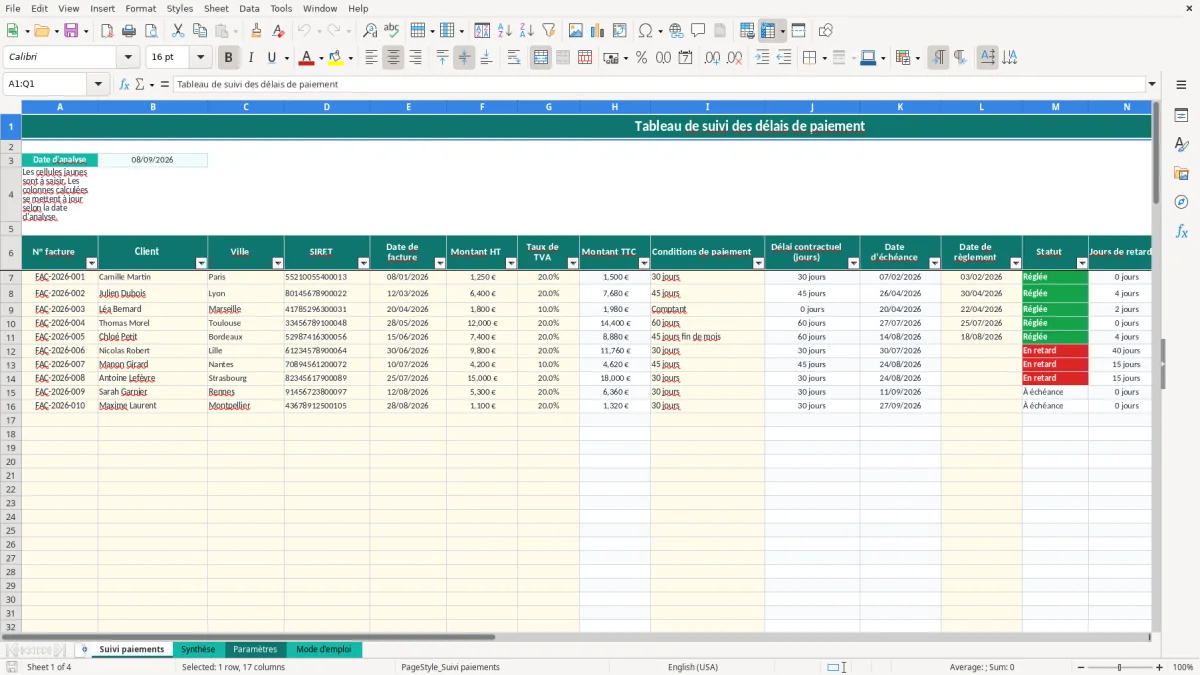Image resolution: width=1200 pixels, height=675 pixels.
Task: Click the Export as PDF icon
Action: [x=107, y=31]
